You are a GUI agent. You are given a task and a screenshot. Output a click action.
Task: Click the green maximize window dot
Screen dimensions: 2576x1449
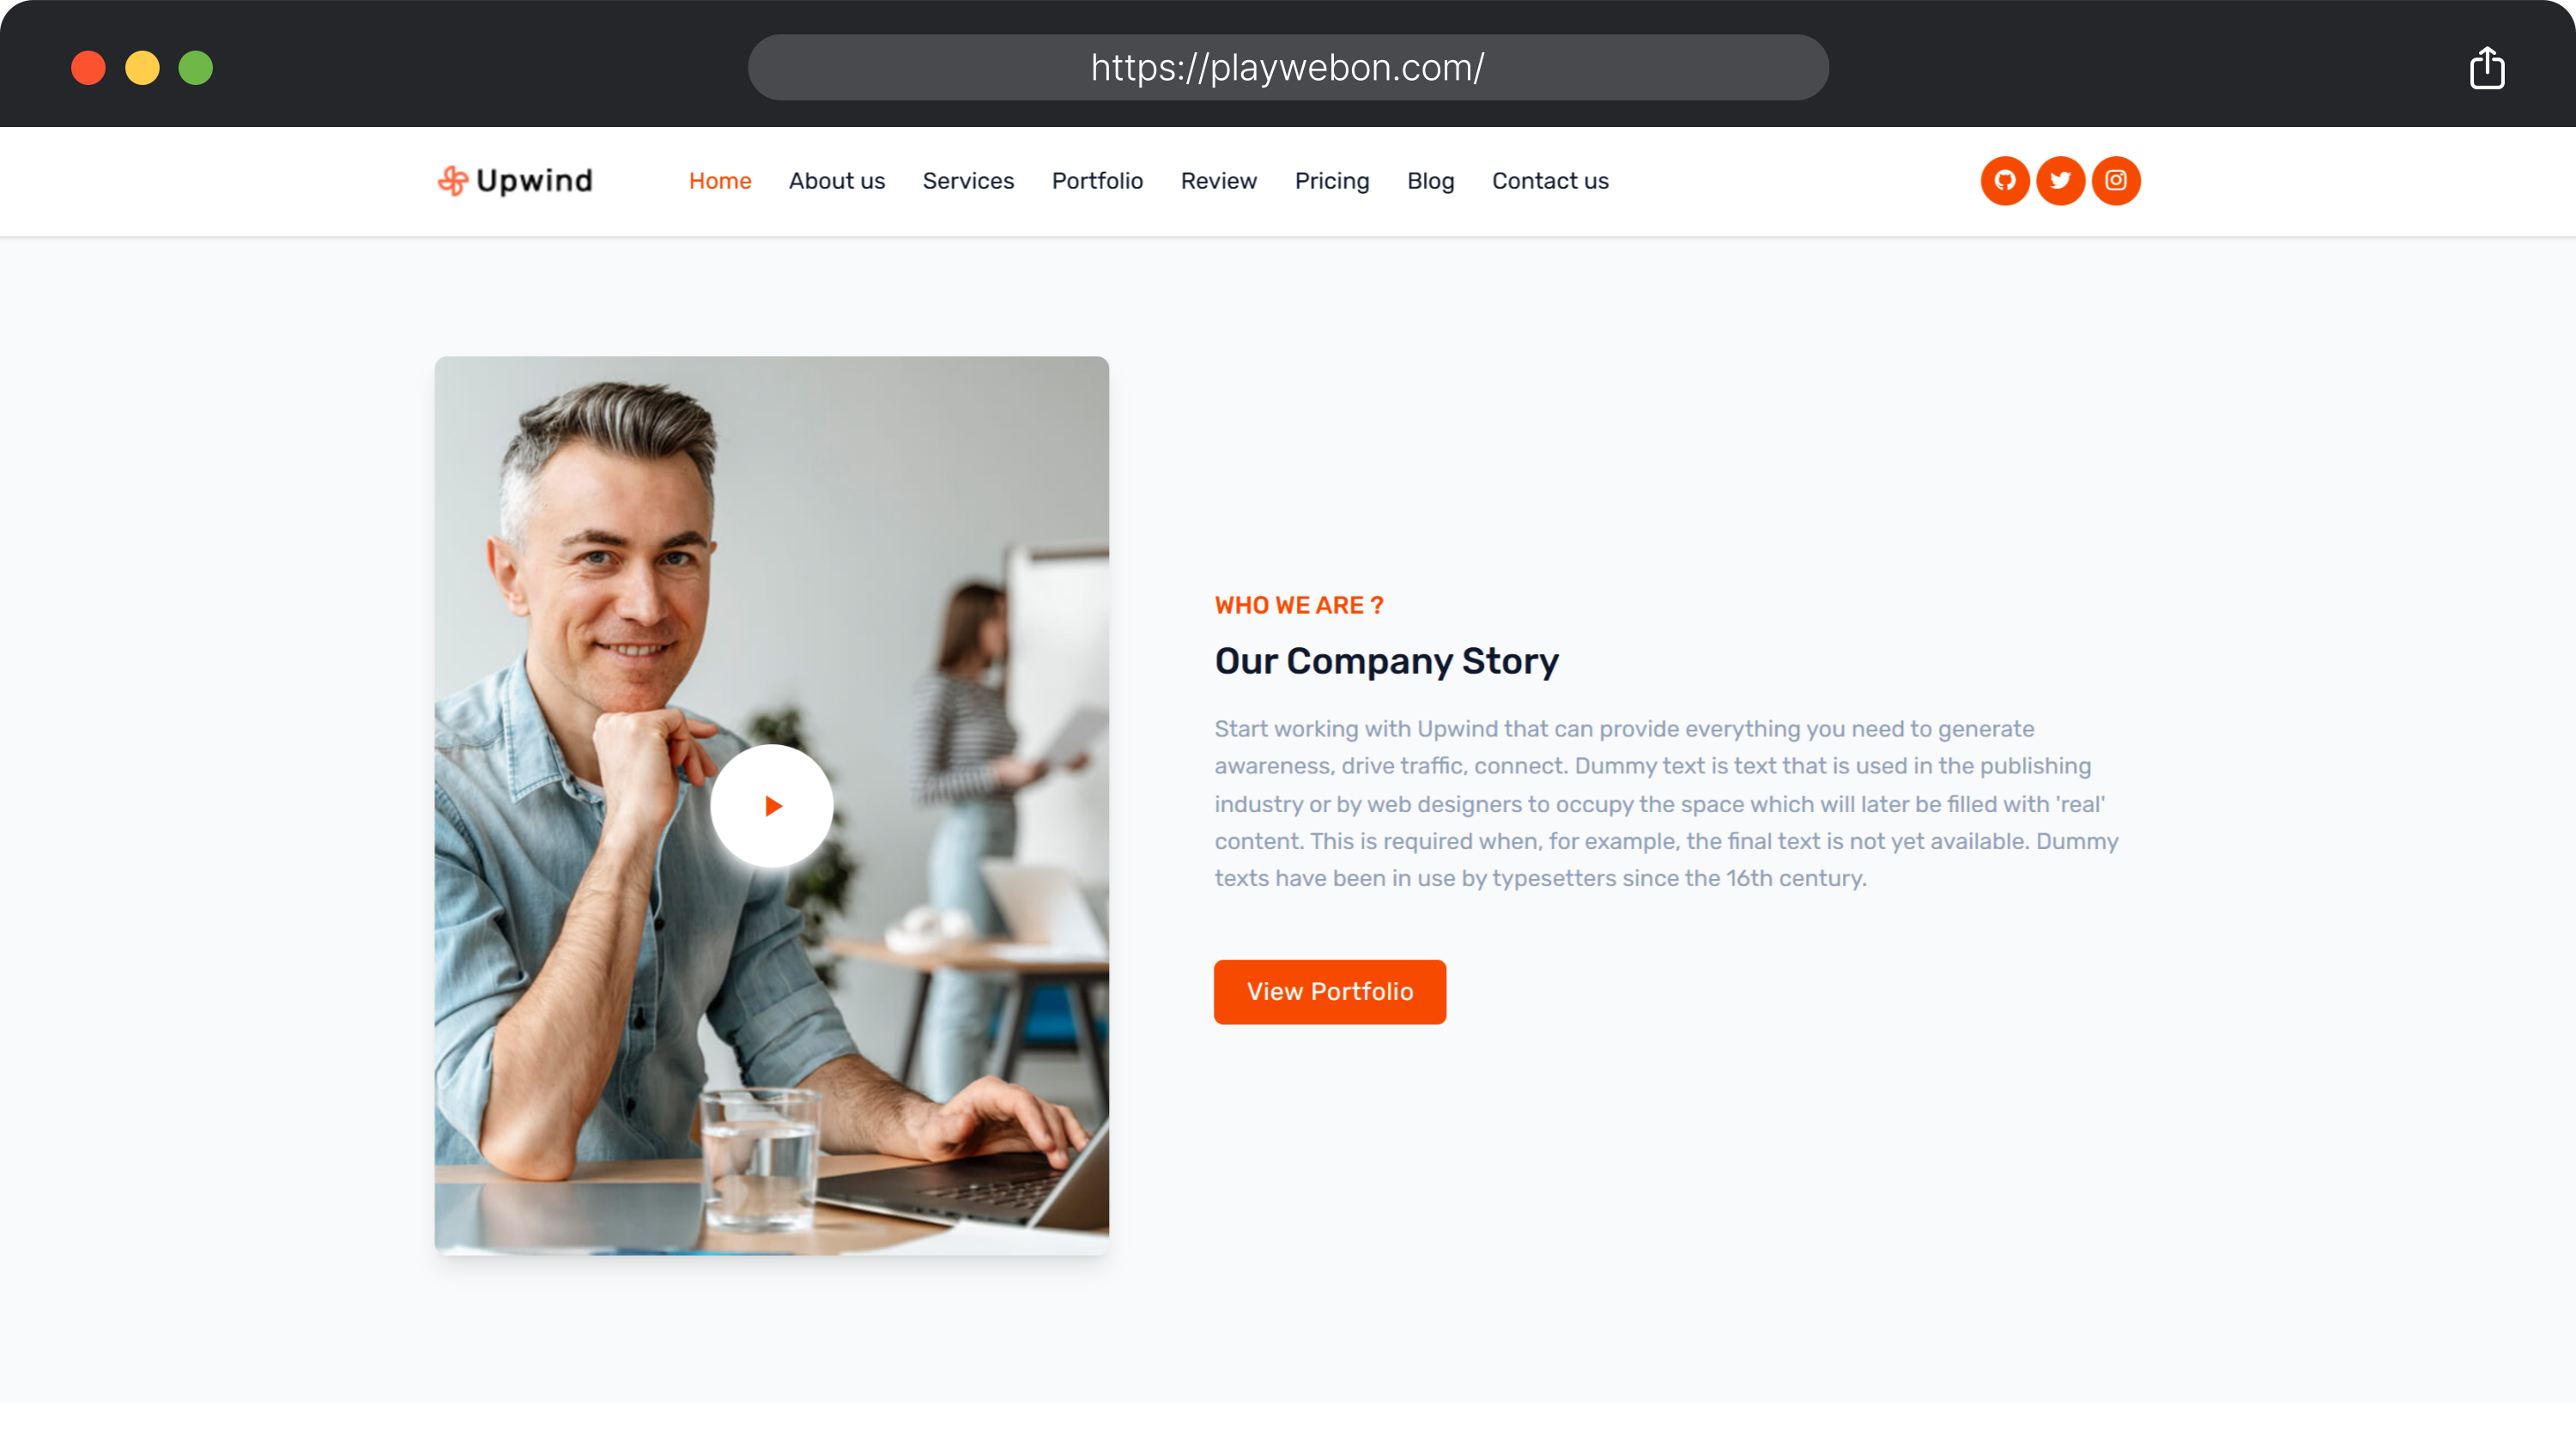[196, 68]
